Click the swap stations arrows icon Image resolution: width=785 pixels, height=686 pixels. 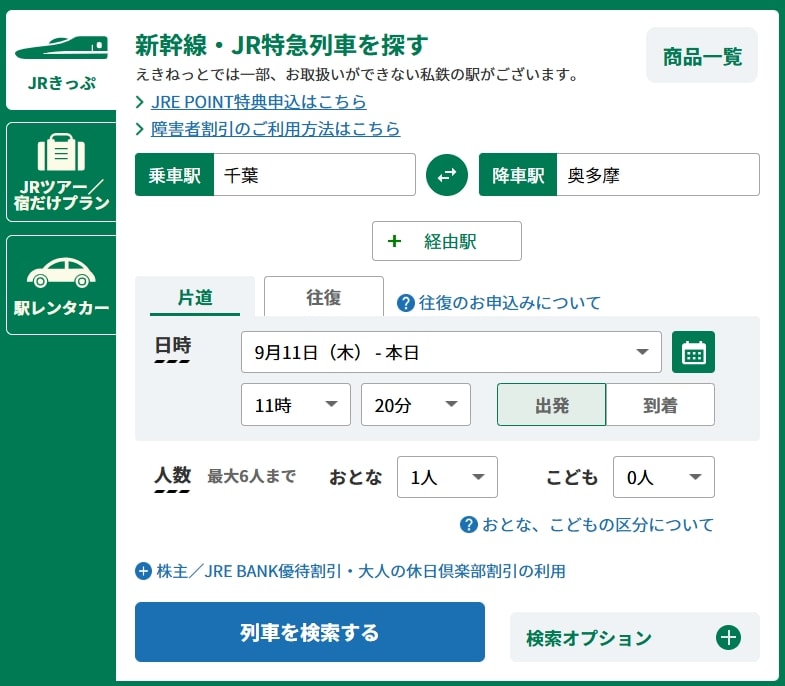[447, 175]
